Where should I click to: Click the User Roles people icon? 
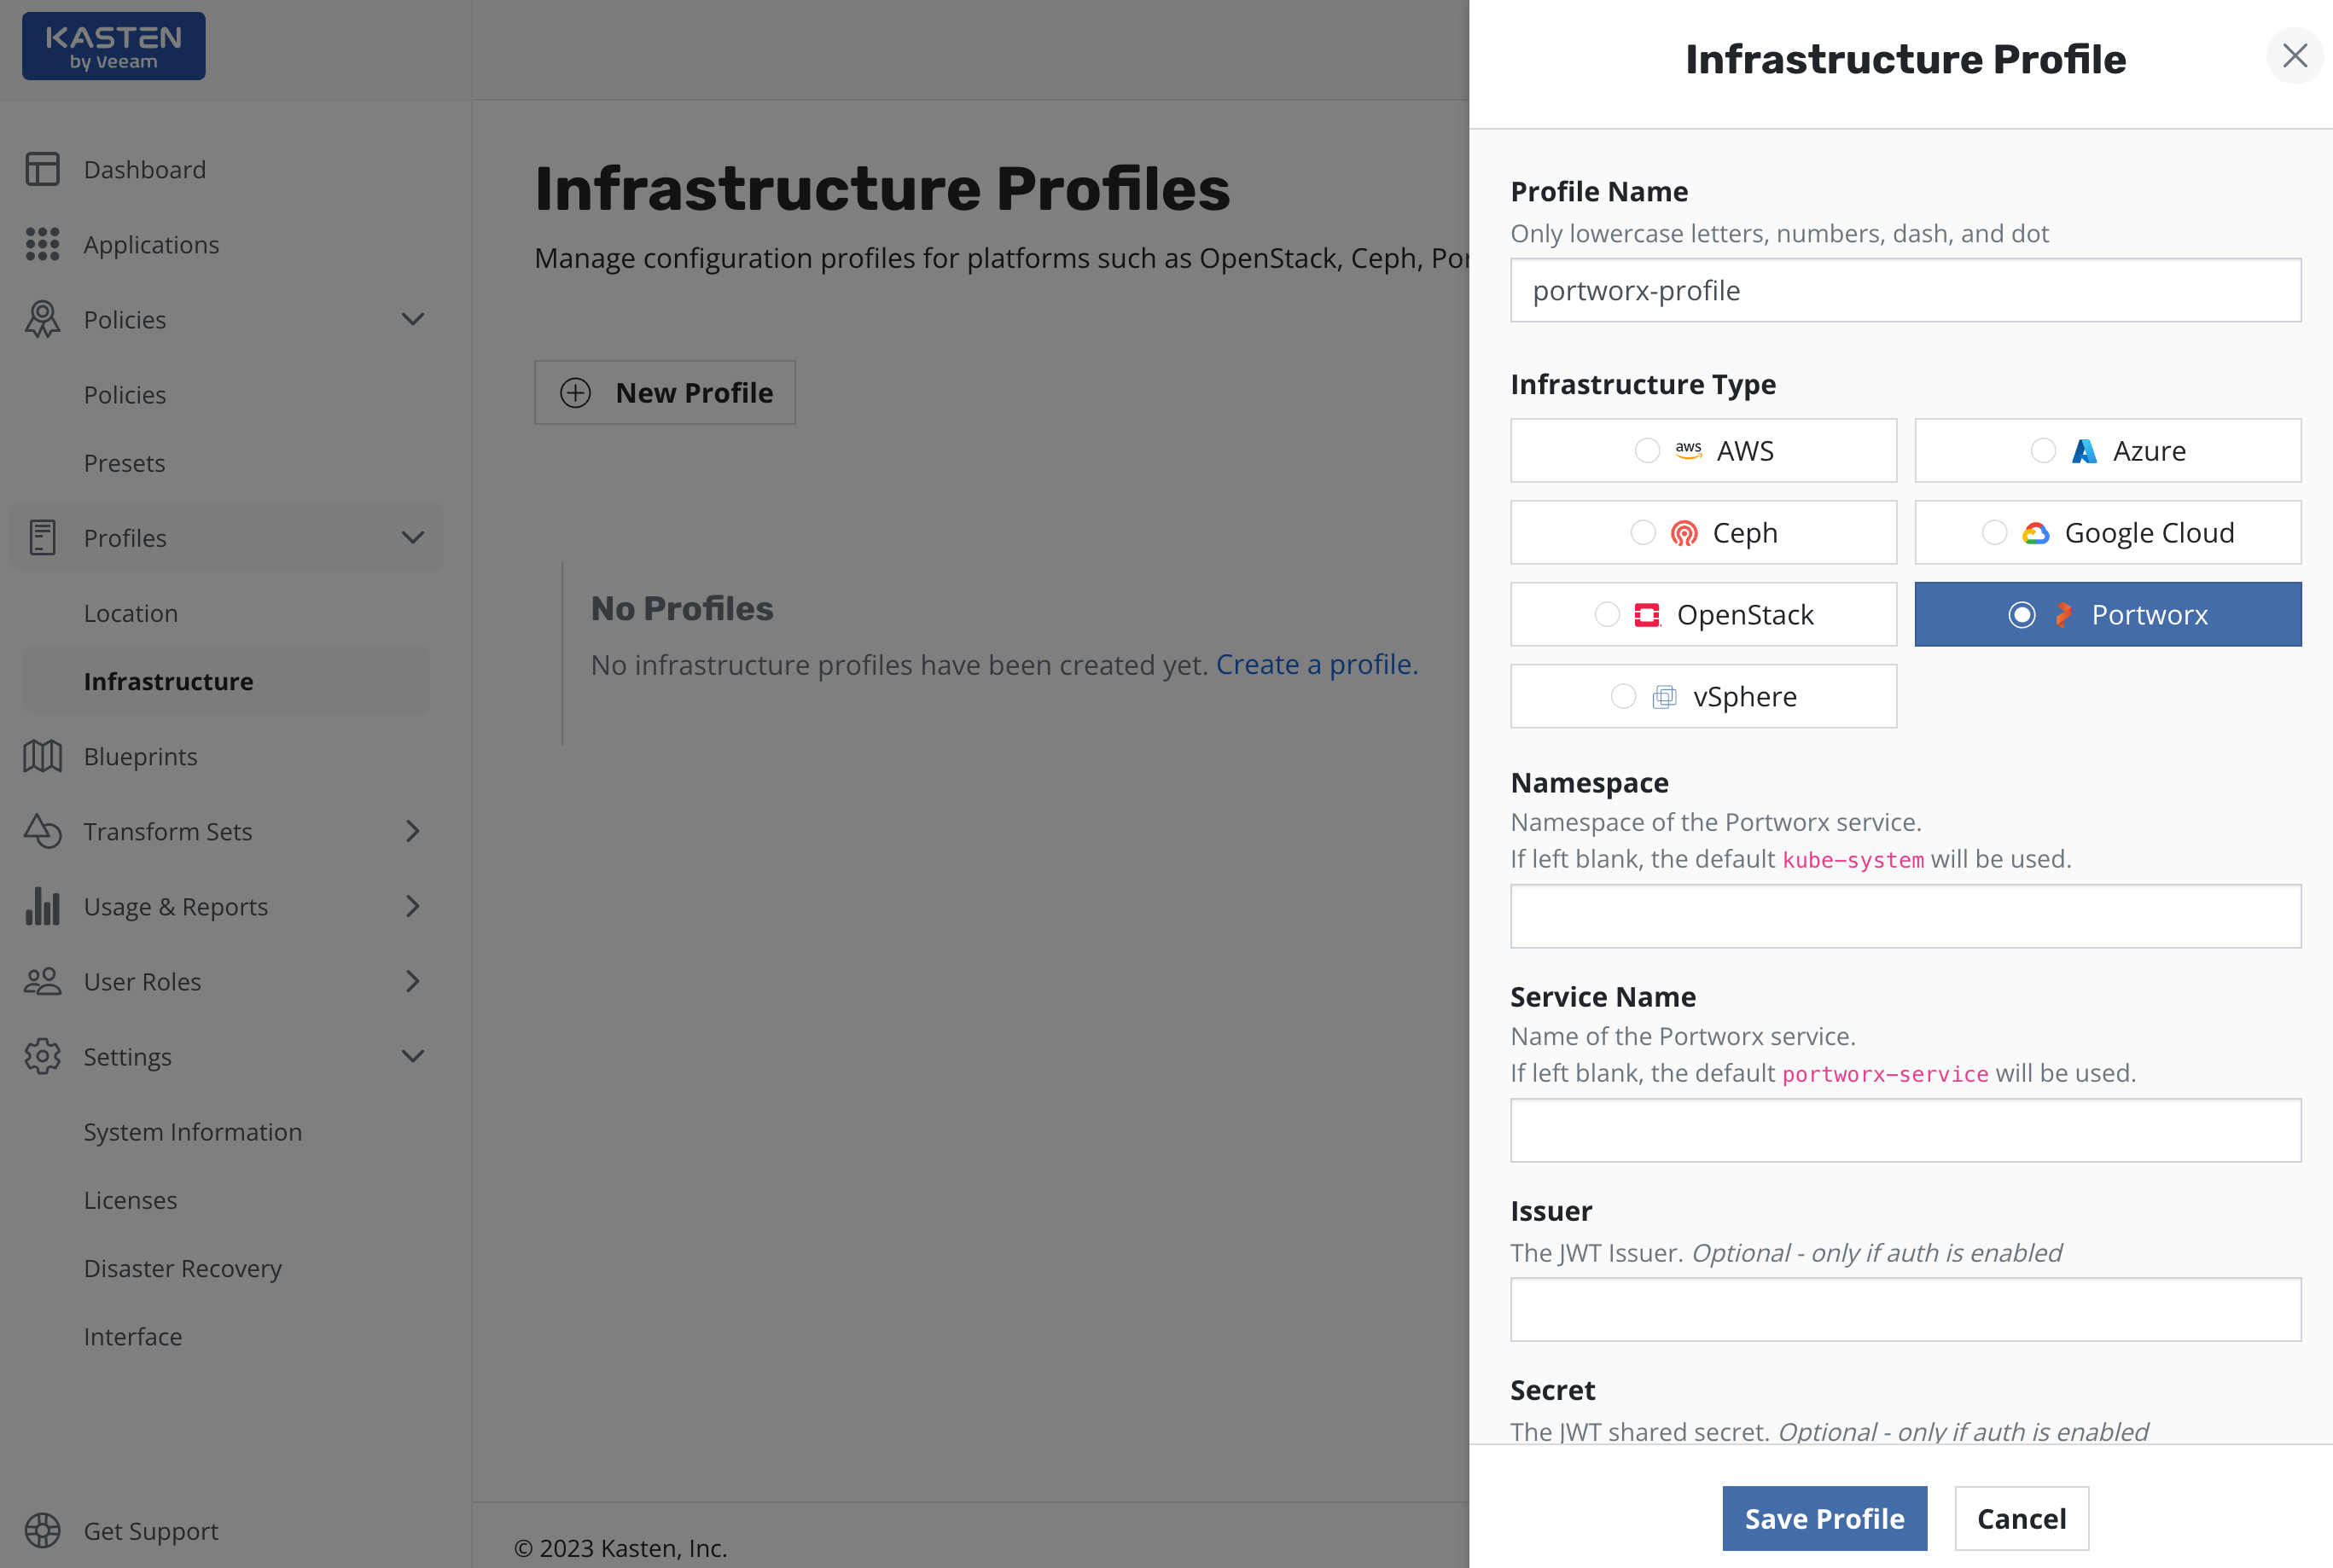42,982
